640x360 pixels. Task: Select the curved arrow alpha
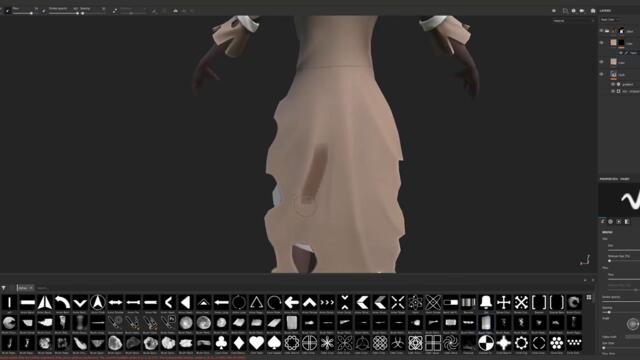pos(62,302)
